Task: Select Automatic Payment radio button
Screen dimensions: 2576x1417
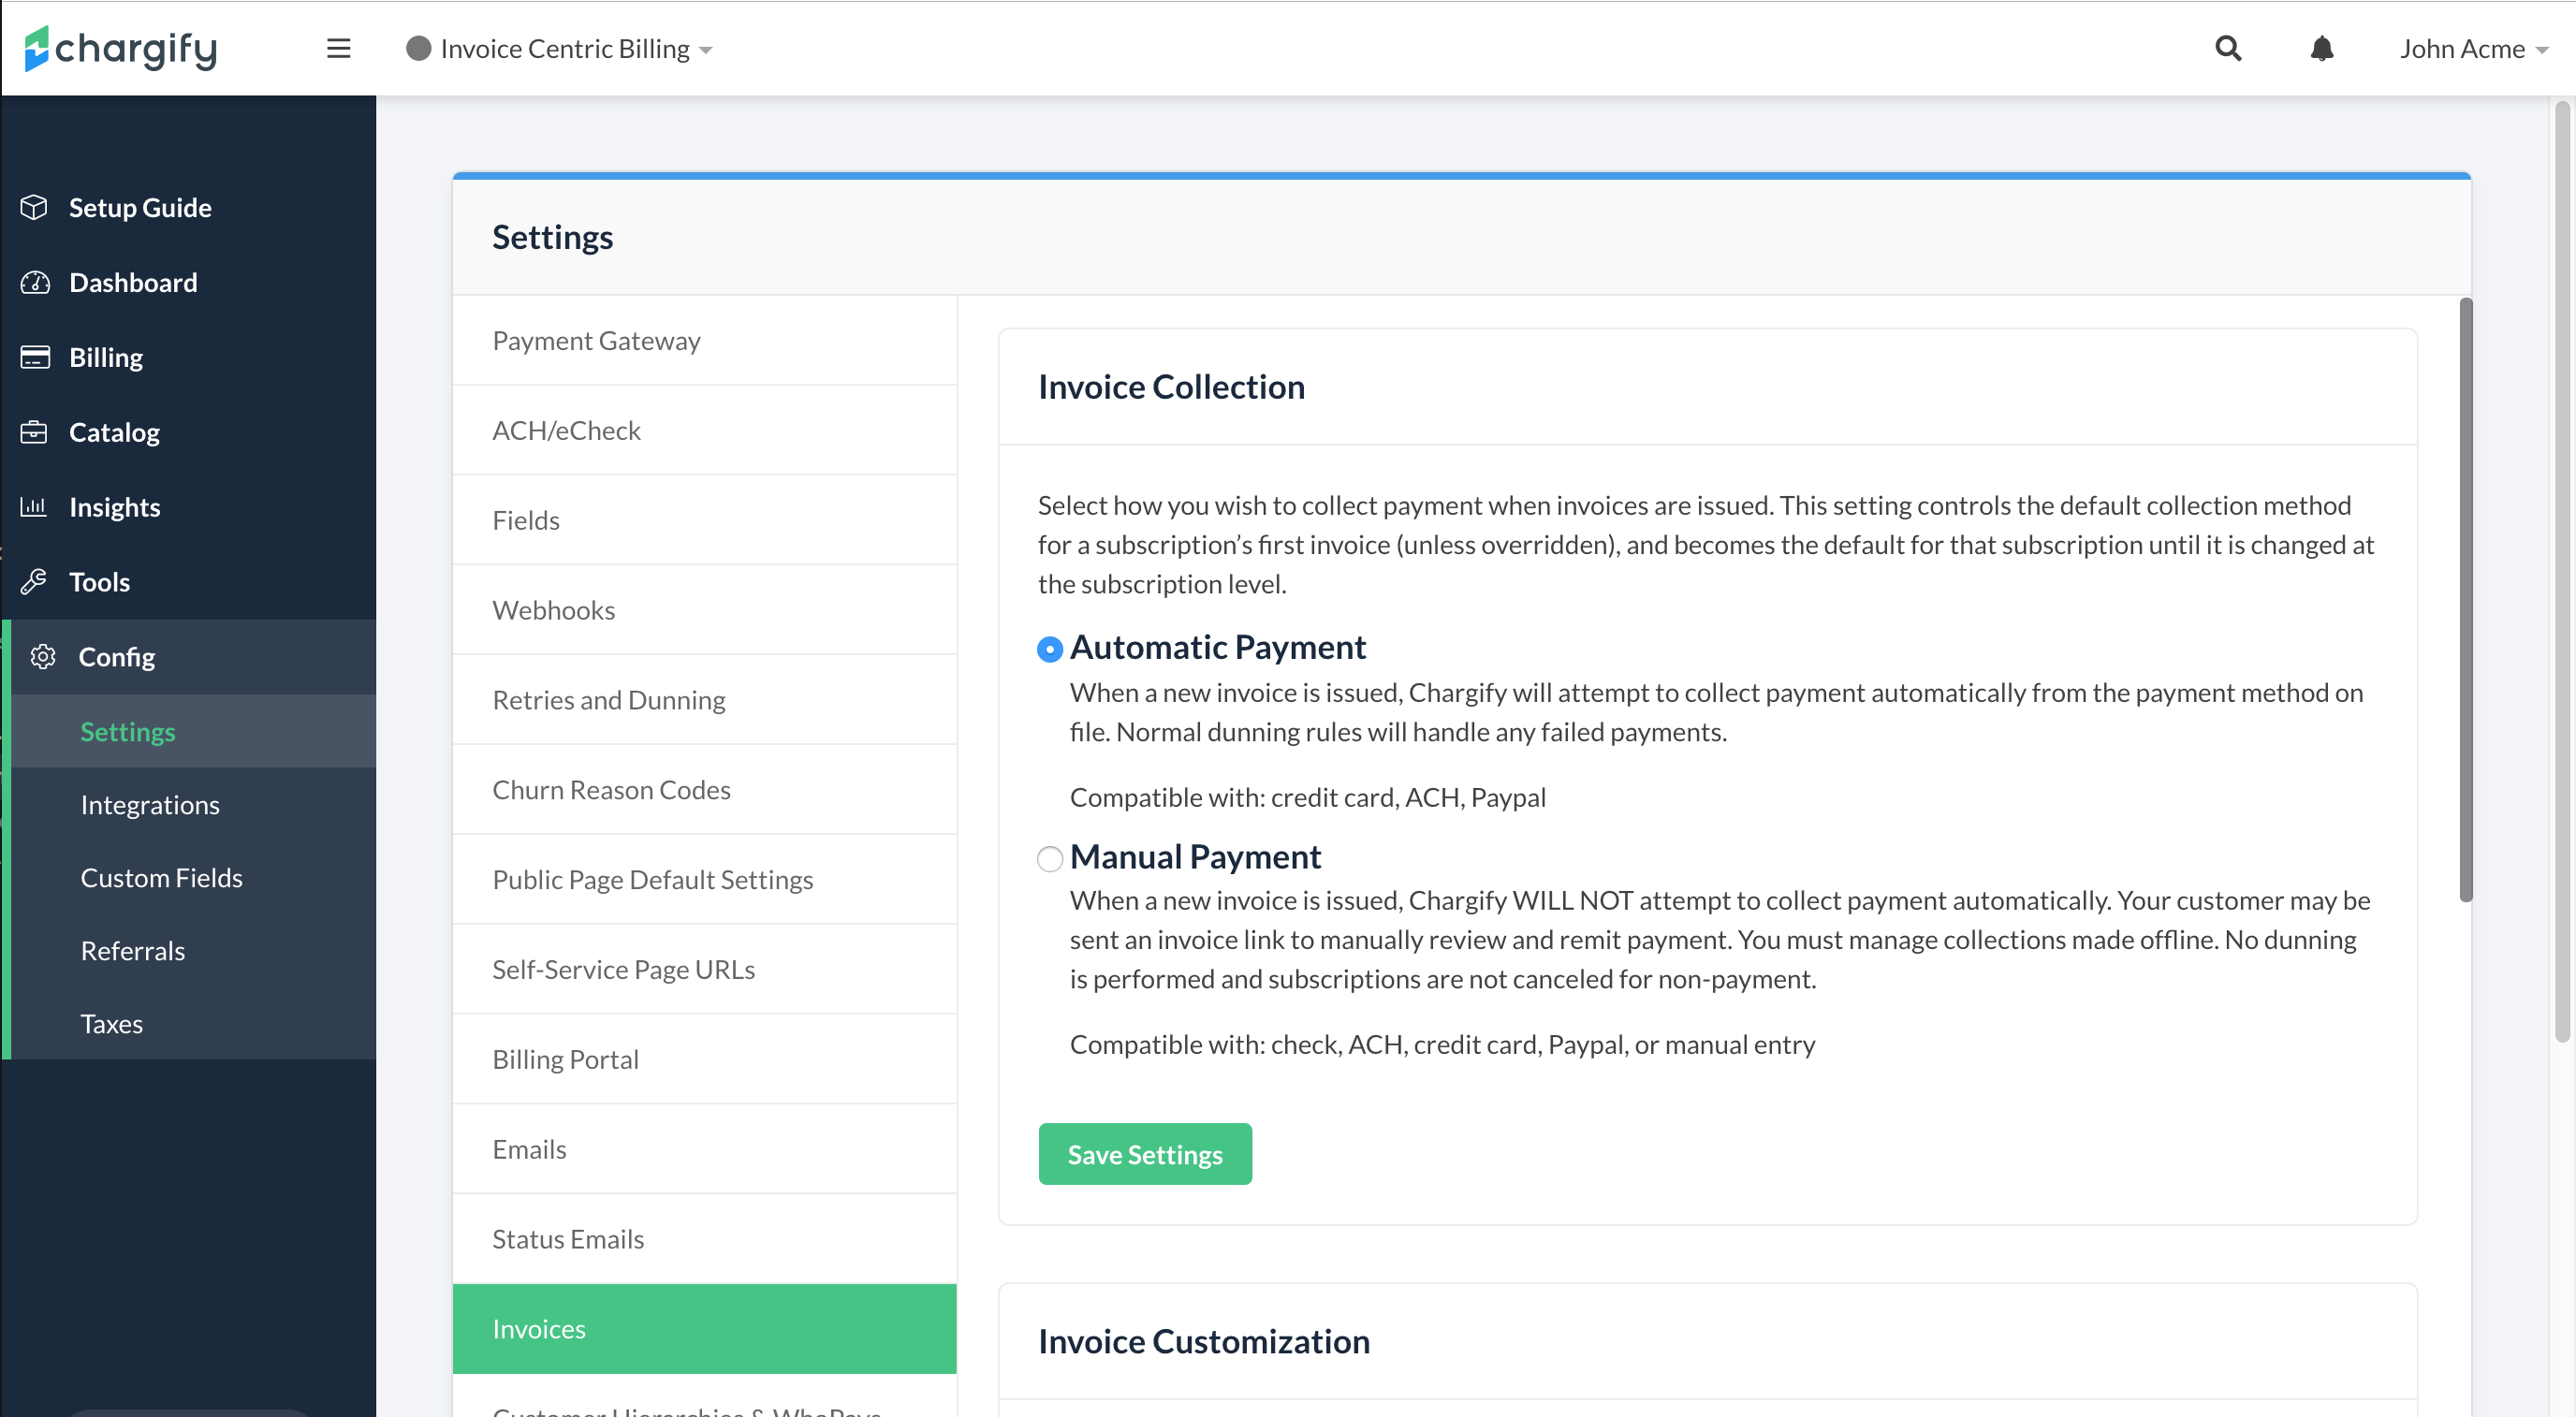Action: (x=1049, y=649)
